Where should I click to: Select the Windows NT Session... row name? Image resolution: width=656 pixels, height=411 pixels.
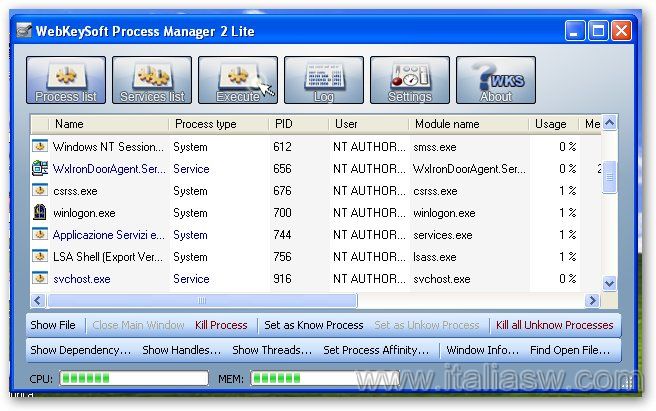[x=108, y=147]
